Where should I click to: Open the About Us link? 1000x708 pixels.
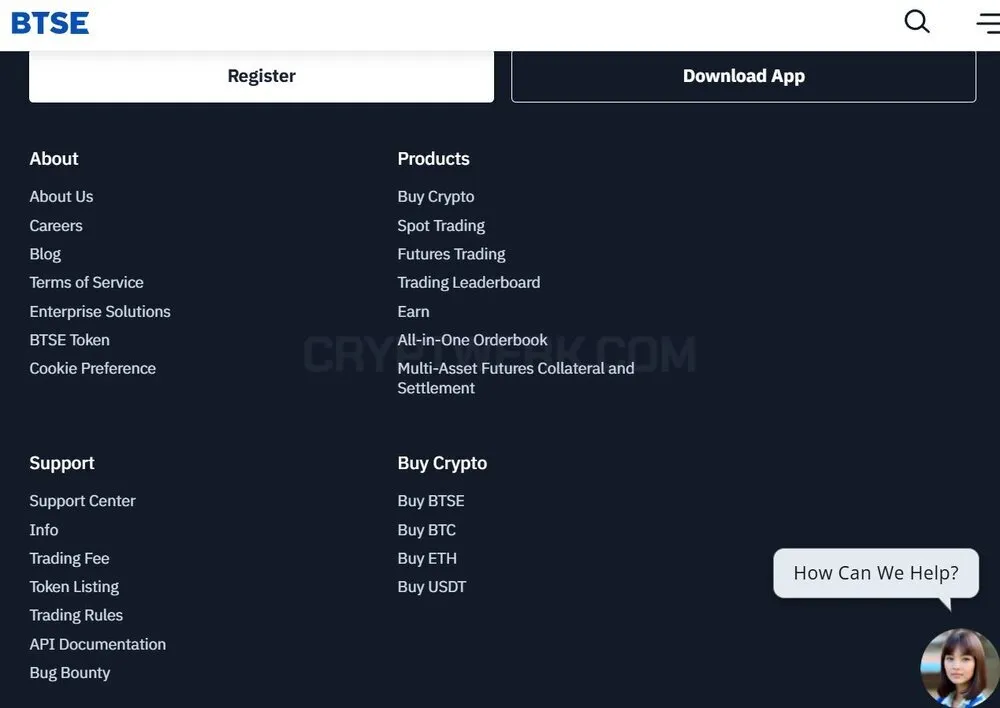[61, 196]
